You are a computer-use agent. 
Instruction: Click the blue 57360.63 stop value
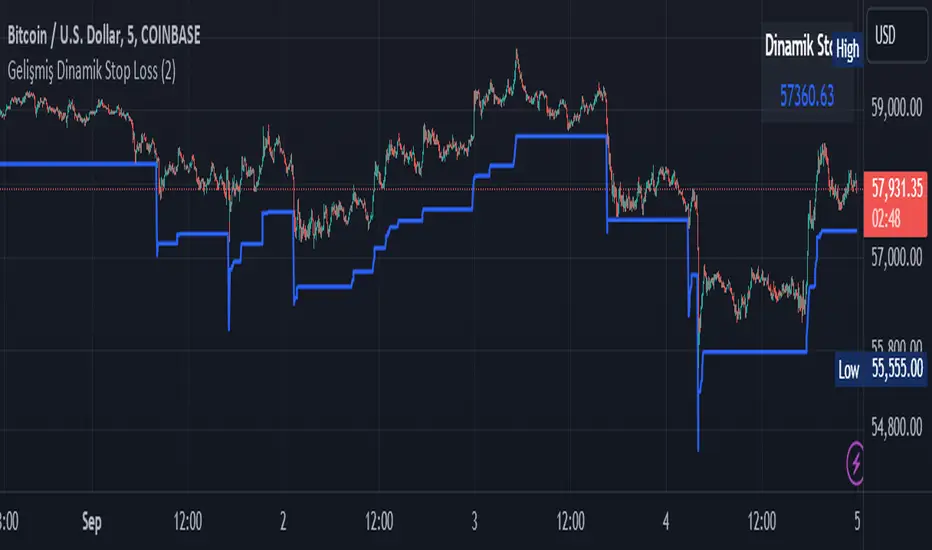[x=806, y=96]
